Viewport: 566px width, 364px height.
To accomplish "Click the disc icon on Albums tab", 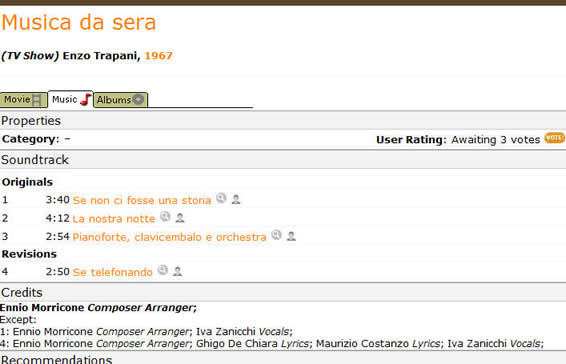I will pos(138,99).
